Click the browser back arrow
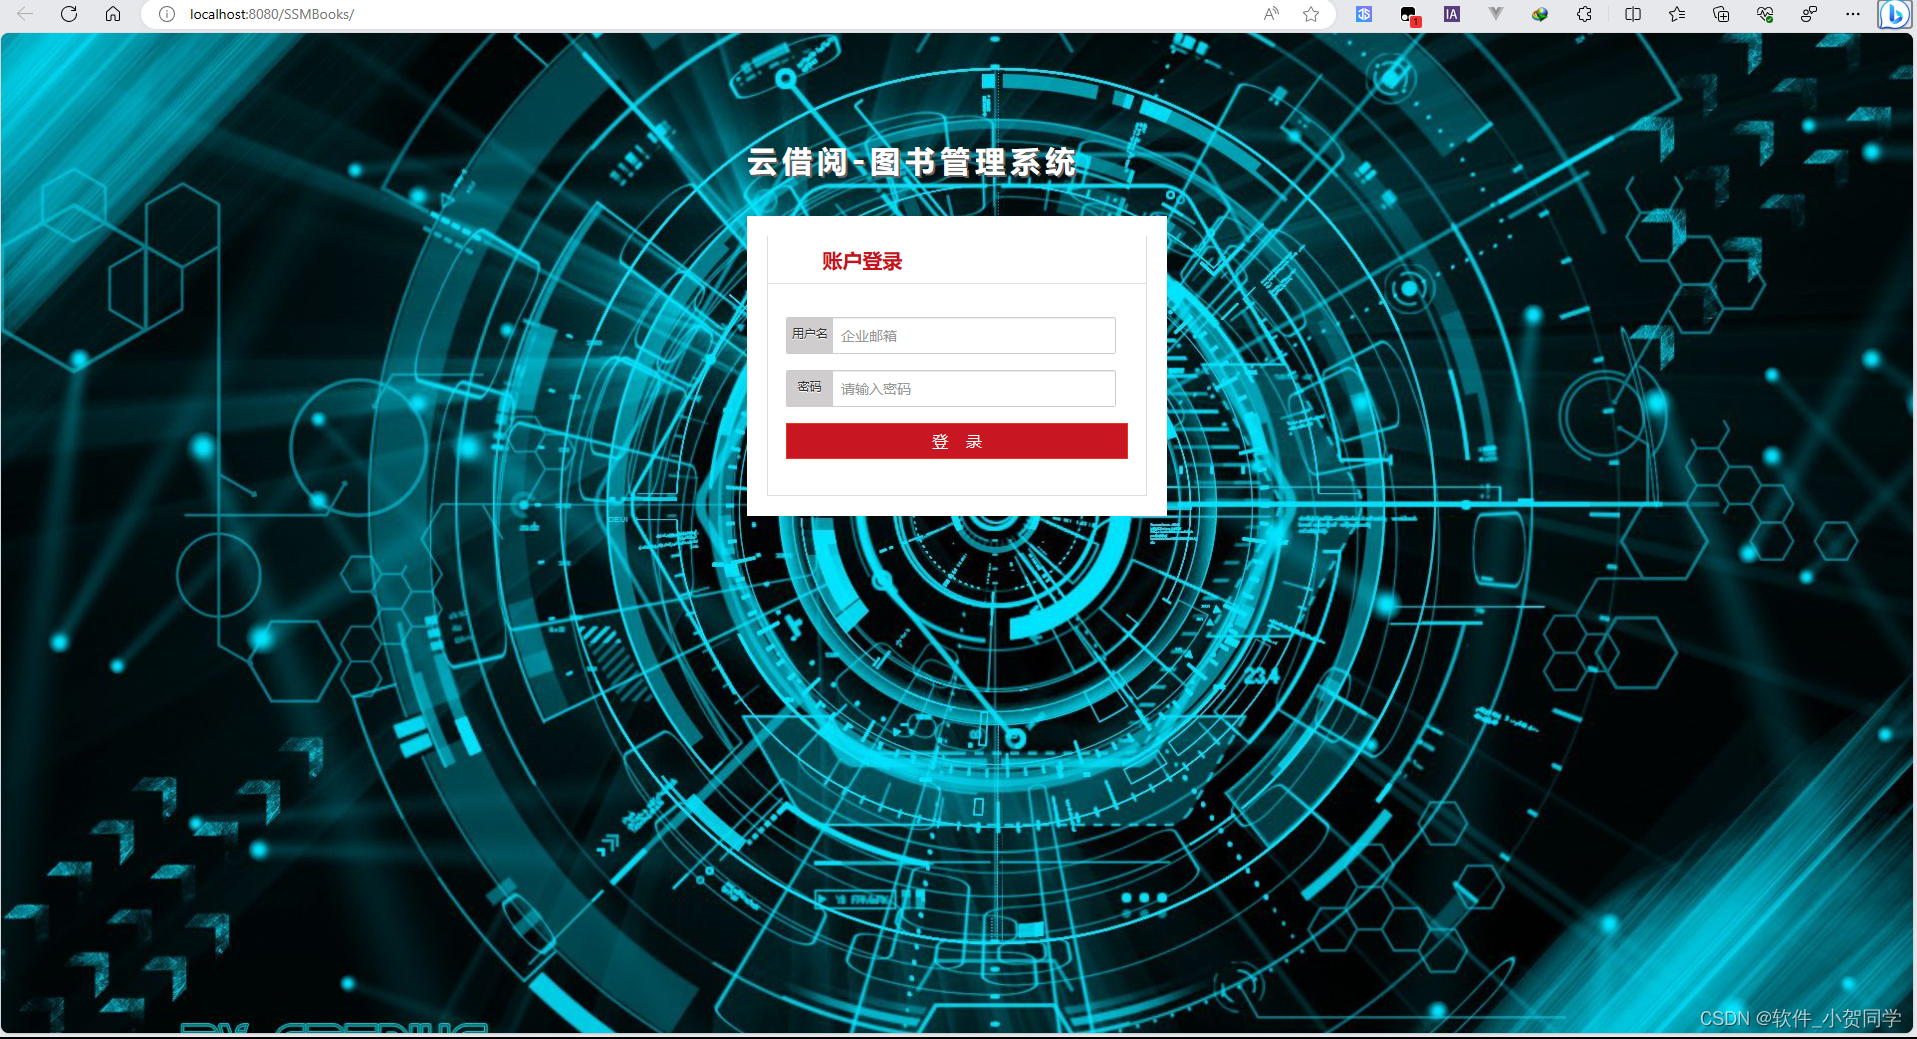Viewport: 1917px width, 1039px height. pos(25,14)
